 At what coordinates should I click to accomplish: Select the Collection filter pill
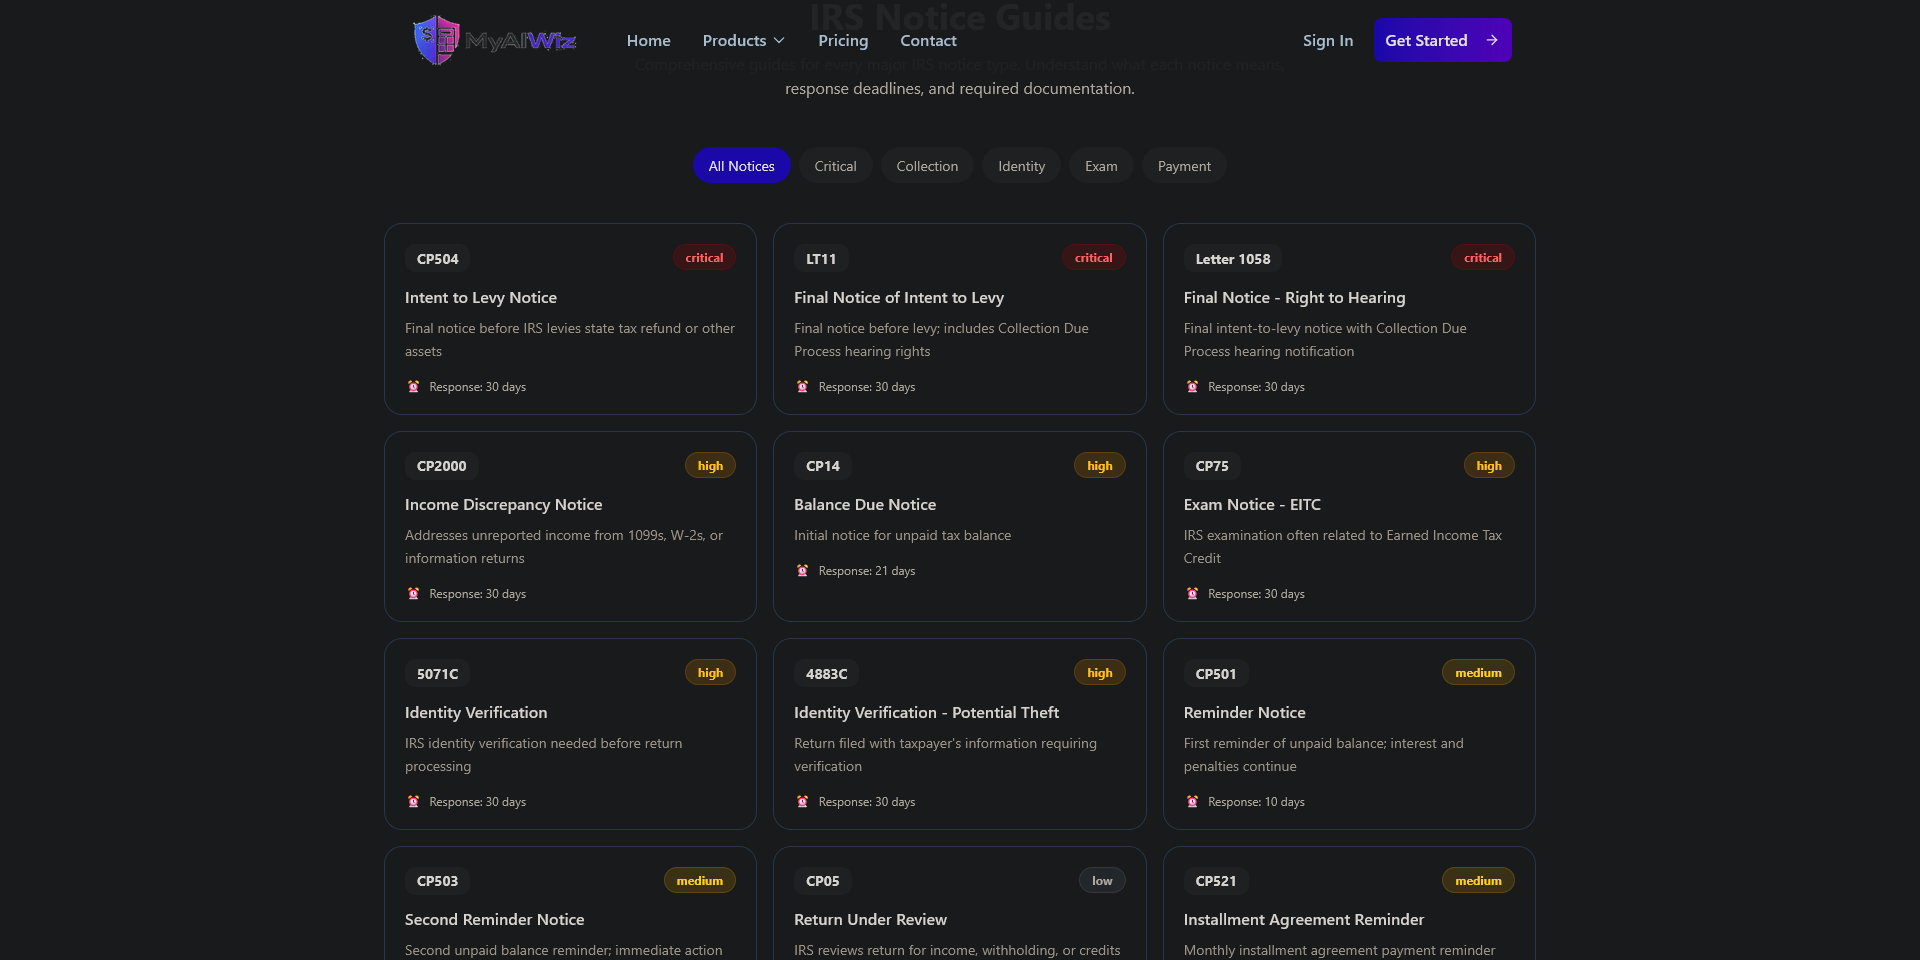click(x=927, y=166)
